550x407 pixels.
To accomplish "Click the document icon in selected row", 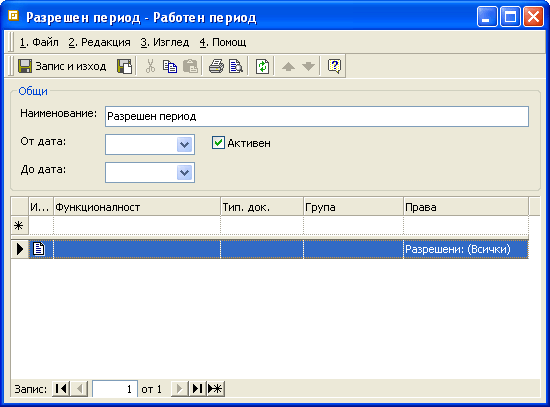I will [39, 249].
